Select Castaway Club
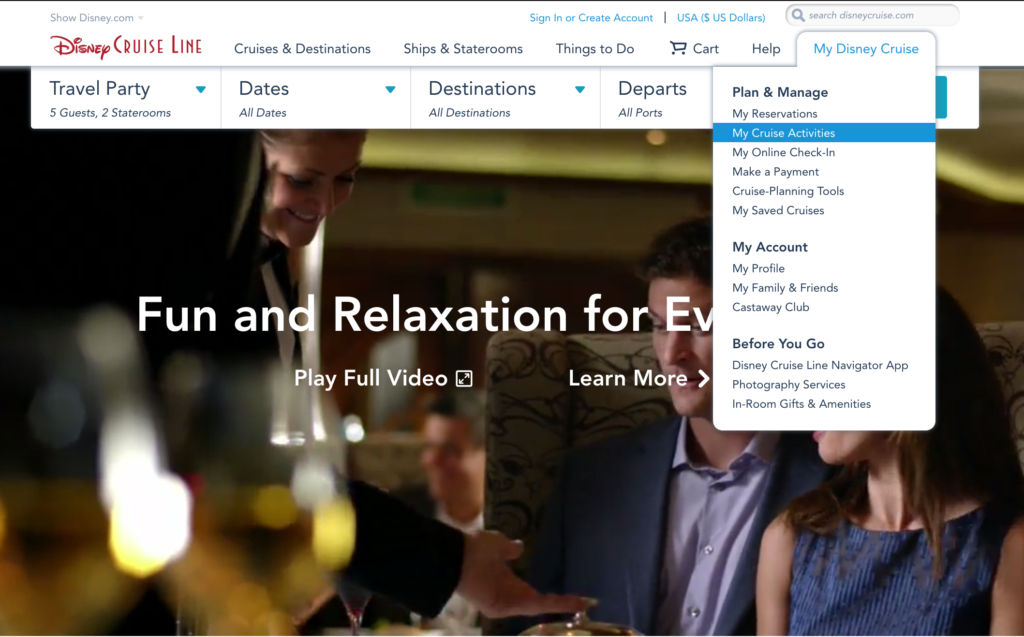Screen dimensions: 1024x637 pos(771,307)
